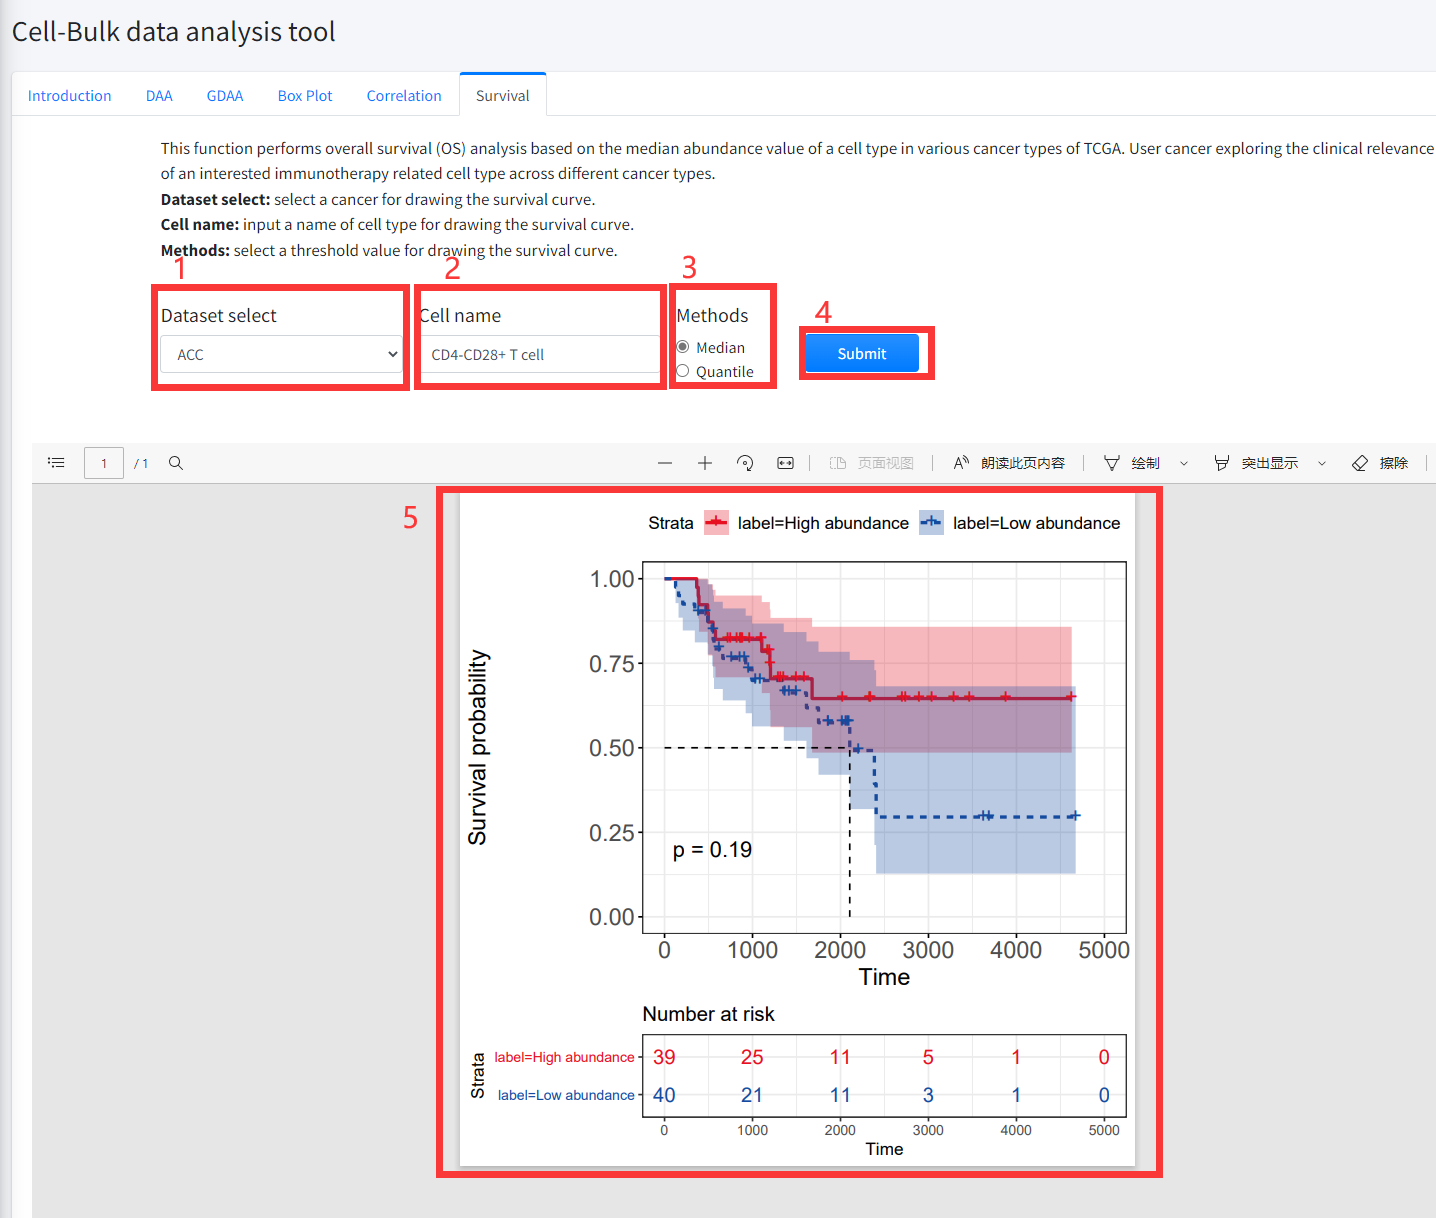Zoom in with the plus icon
Viewport: 1436px width, 1218px height.
click(705, 463)
